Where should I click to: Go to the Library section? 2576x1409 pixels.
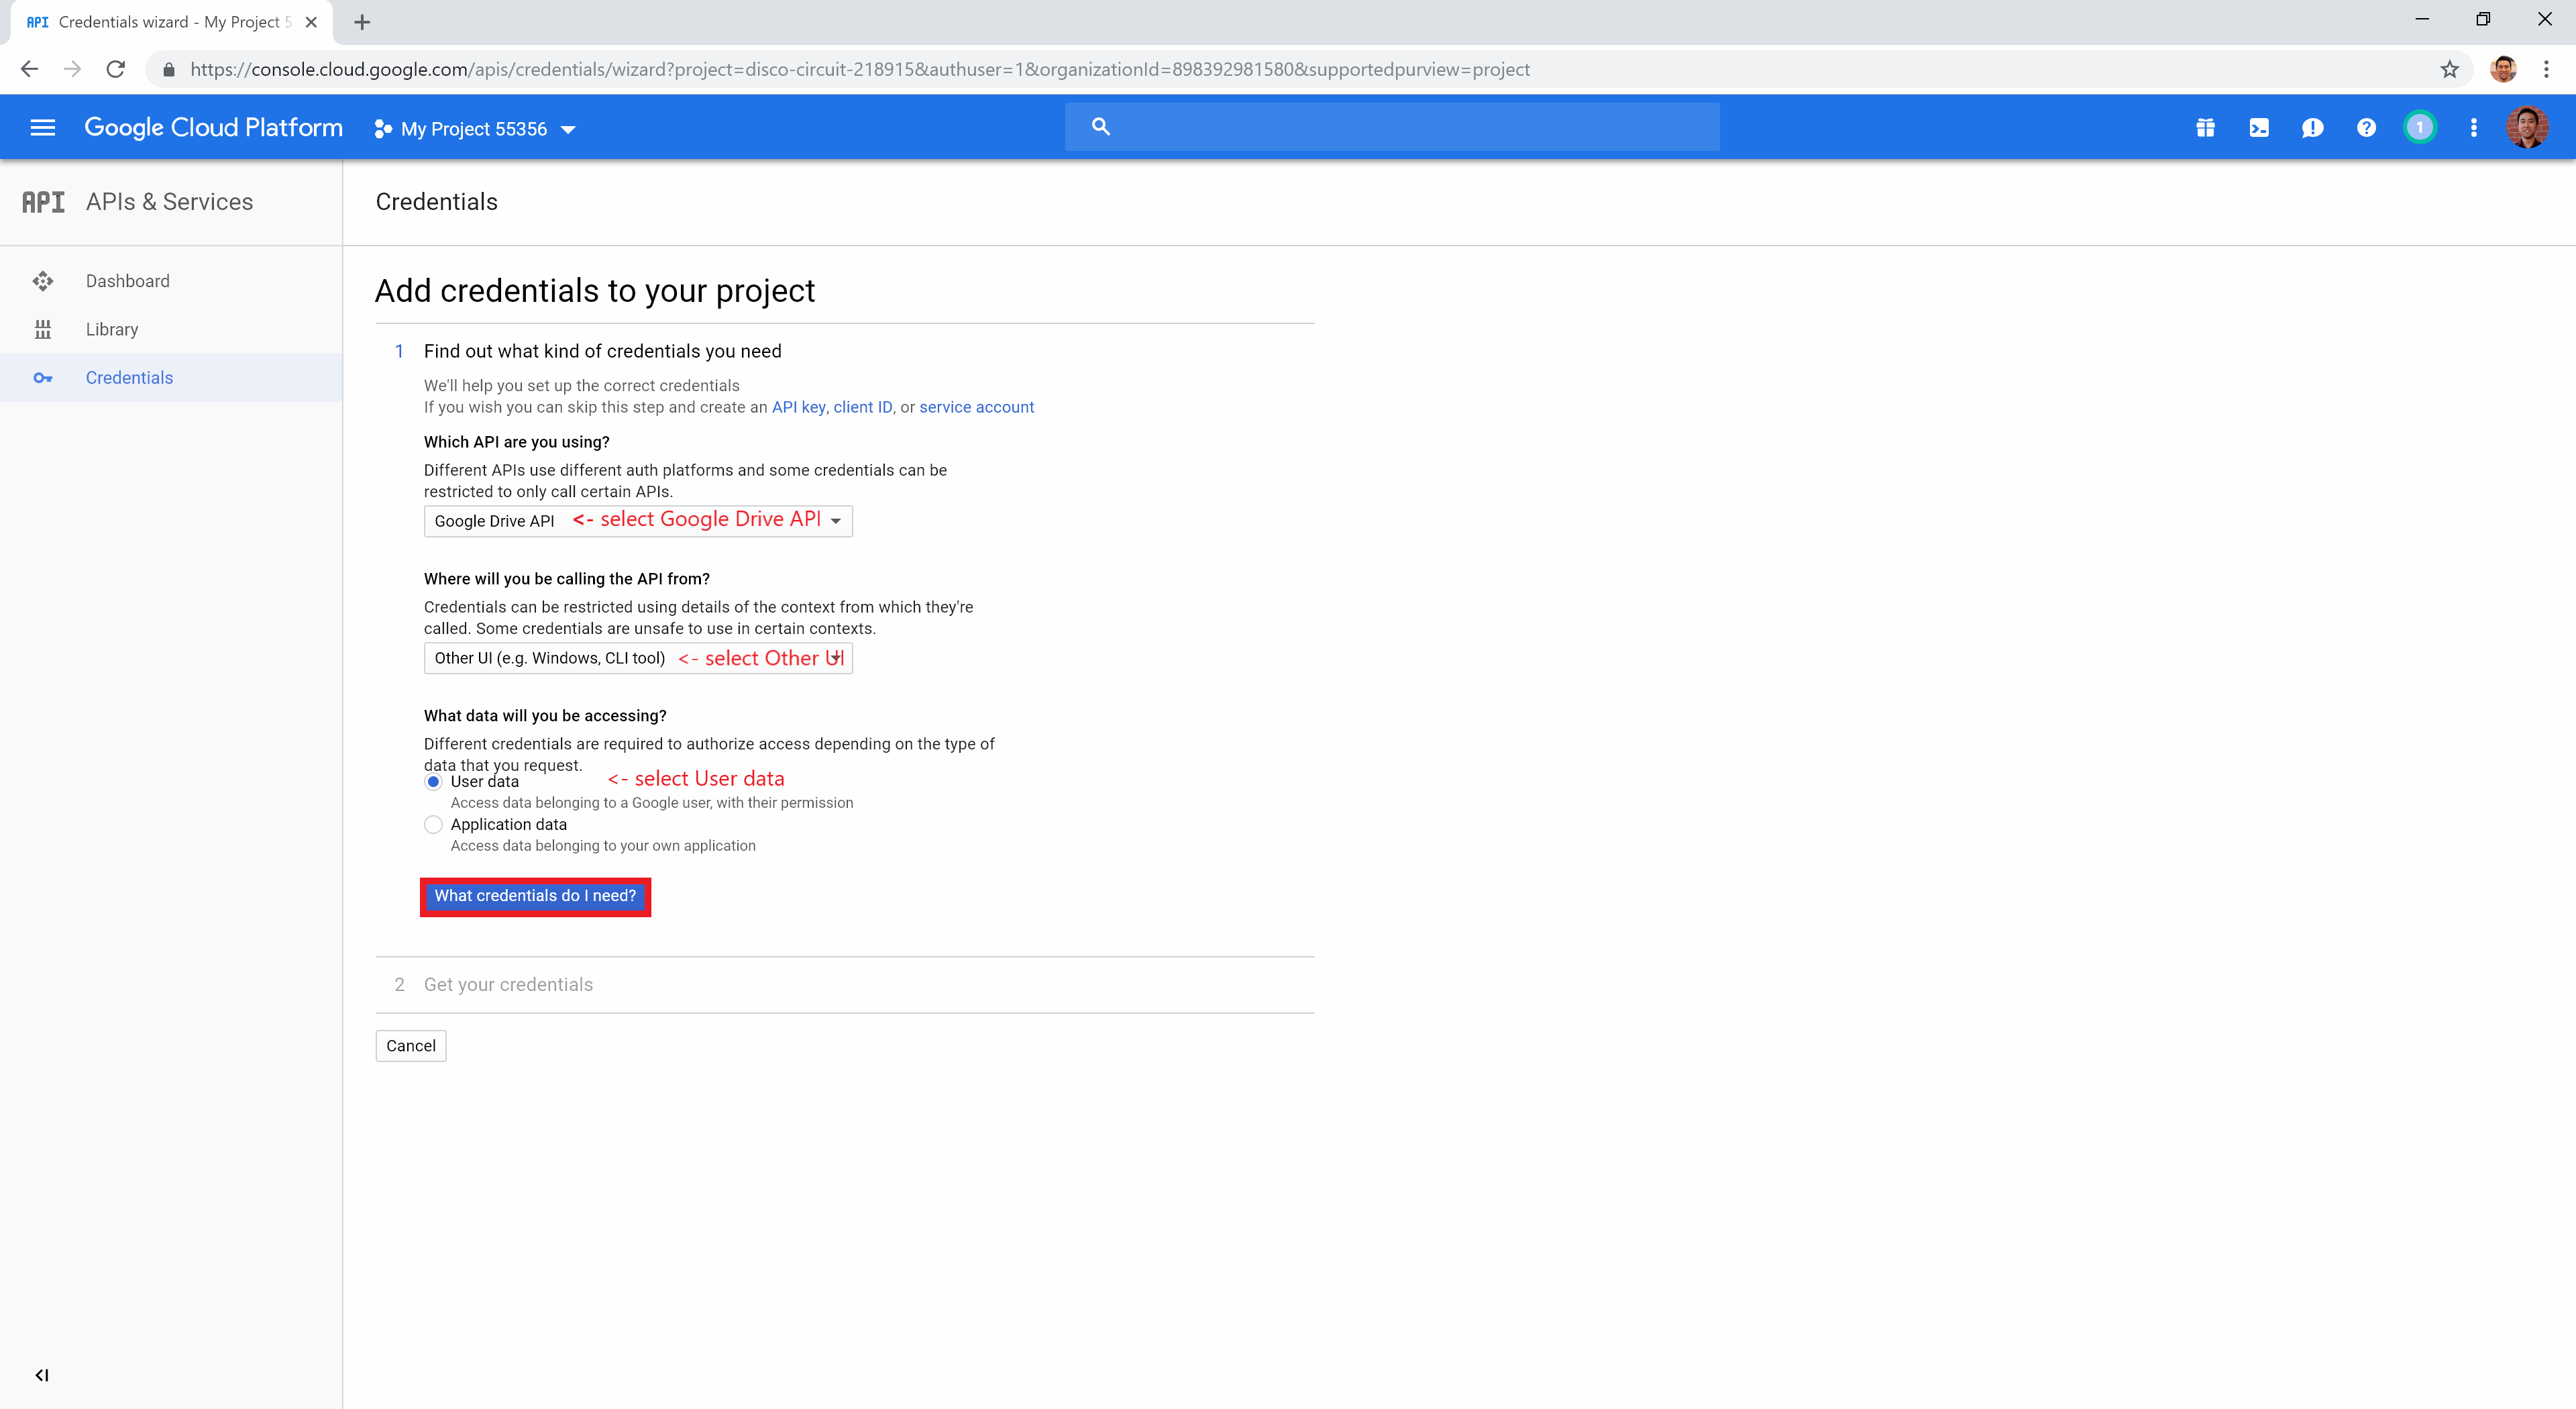point(112,329)
